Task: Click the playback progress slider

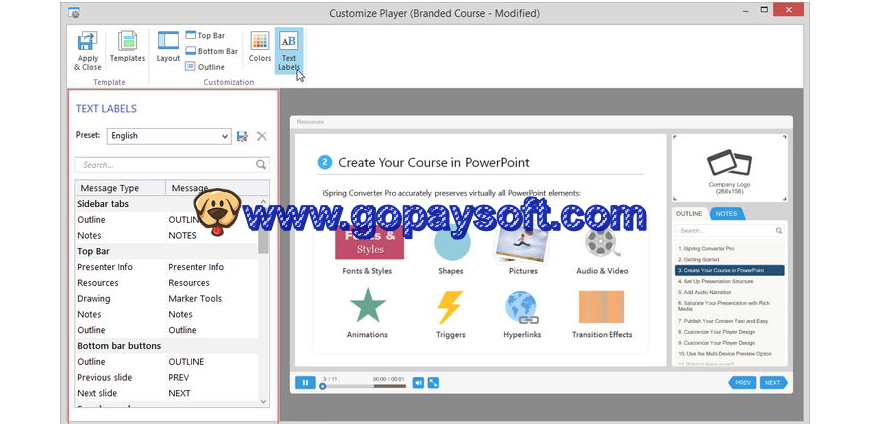Action: point(364,386)
